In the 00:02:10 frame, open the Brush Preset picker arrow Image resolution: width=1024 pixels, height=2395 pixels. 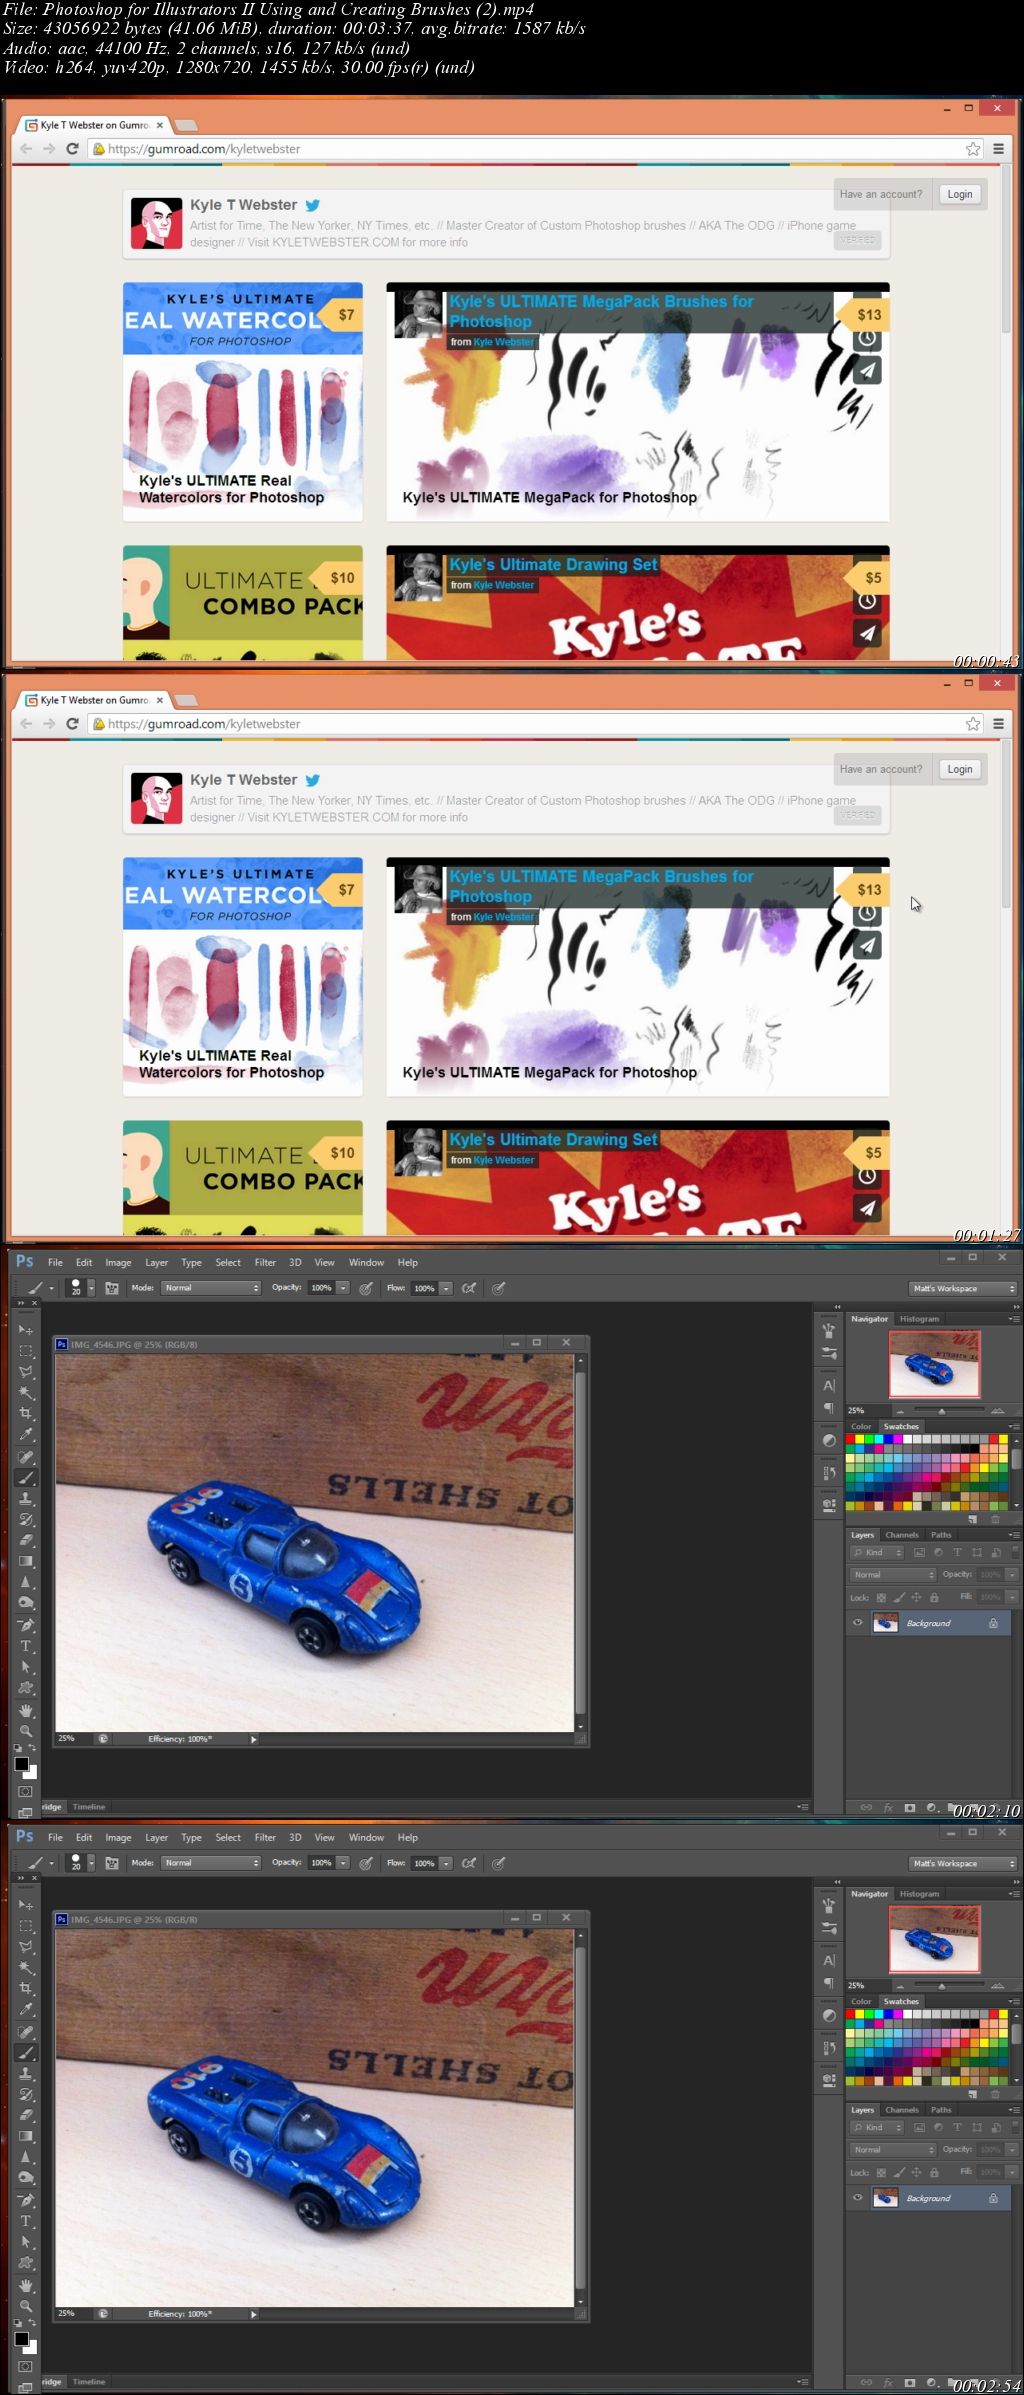tap(91, 1288)
